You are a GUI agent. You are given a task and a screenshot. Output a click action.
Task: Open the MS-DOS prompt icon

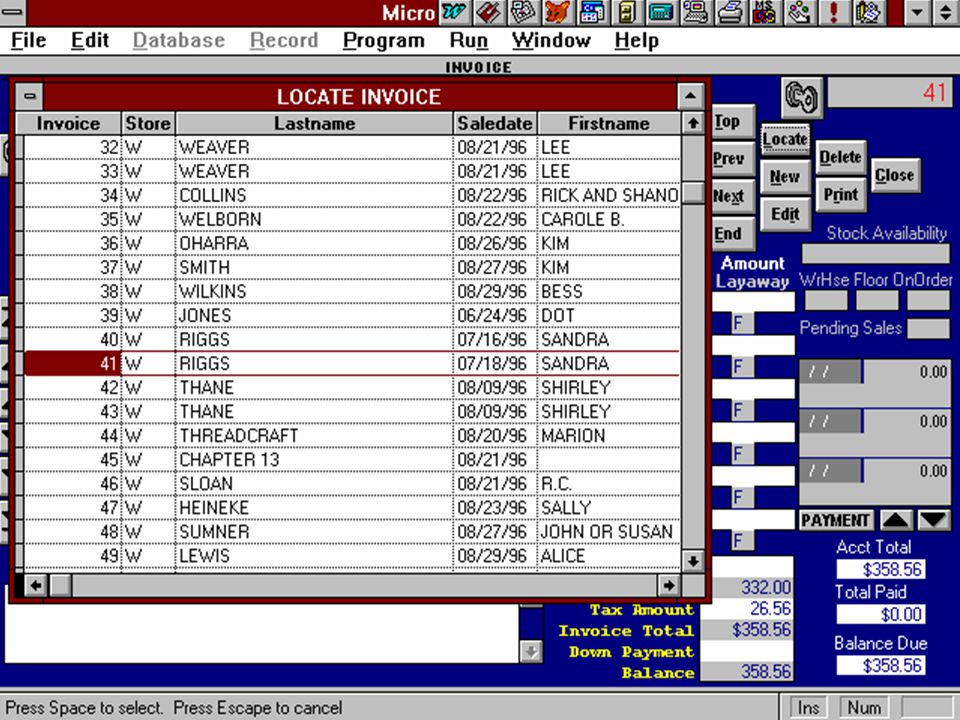tap(764, 12)
